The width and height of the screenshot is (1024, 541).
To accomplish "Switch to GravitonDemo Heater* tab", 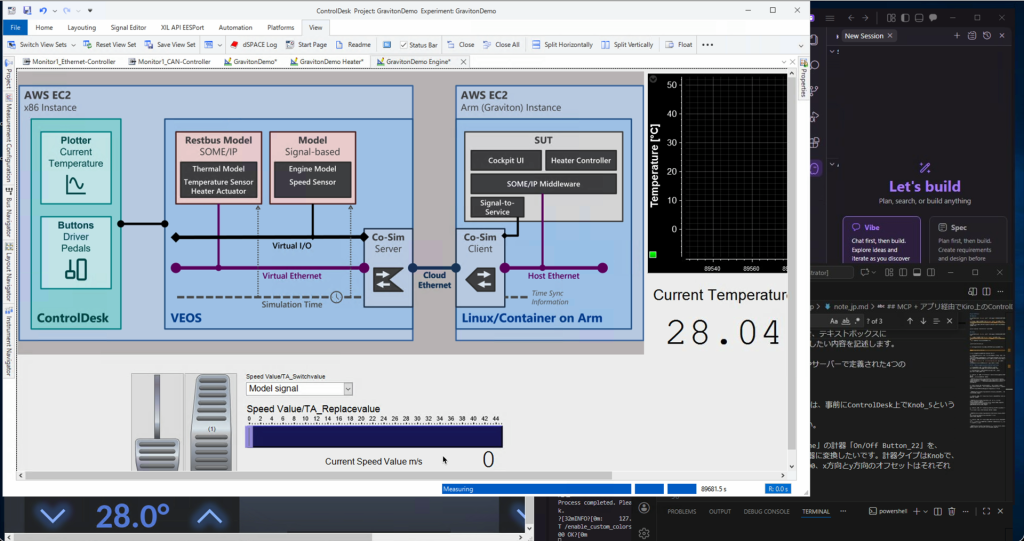I will (327, 61).
